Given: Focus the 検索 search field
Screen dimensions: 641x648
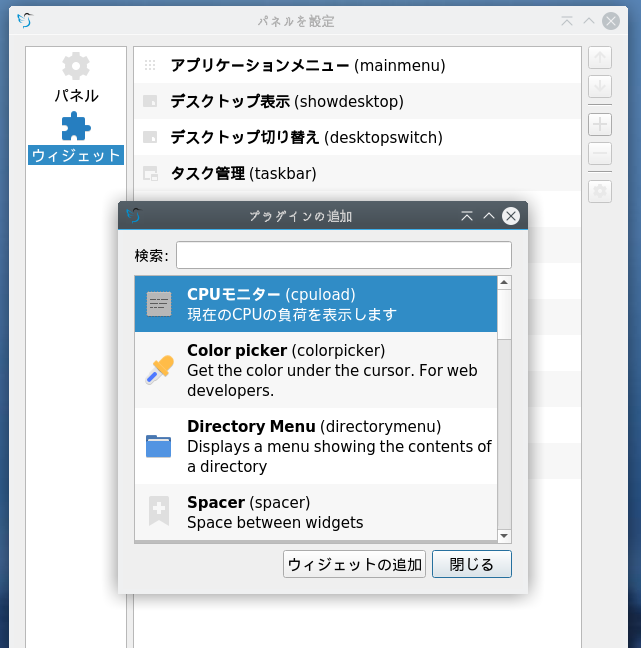Looking at the screenshot, I should [344, 255].
